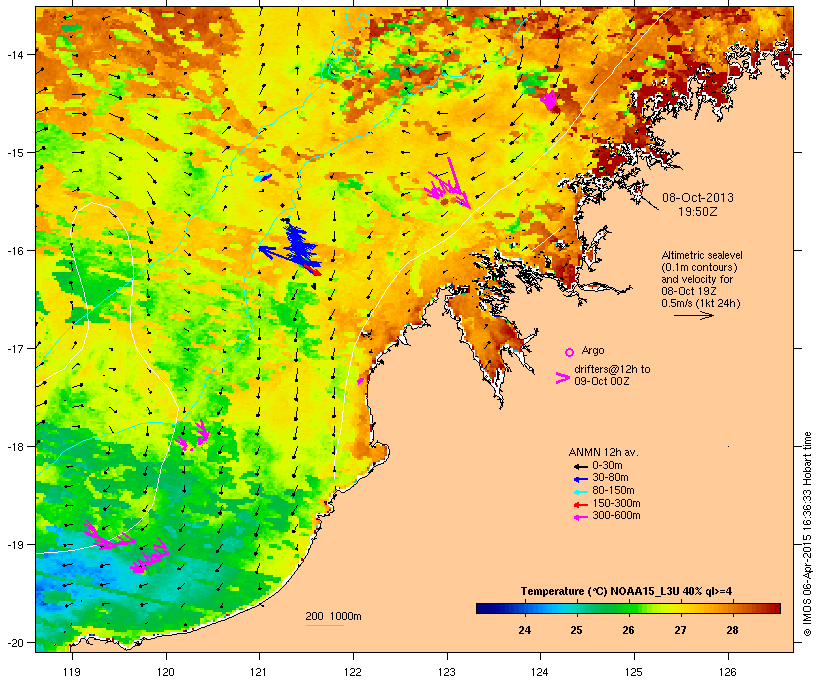The width and height of the screenshot is (820, 680).
Task: Click the 'Argo' legend label
Action: pos(593,350)
